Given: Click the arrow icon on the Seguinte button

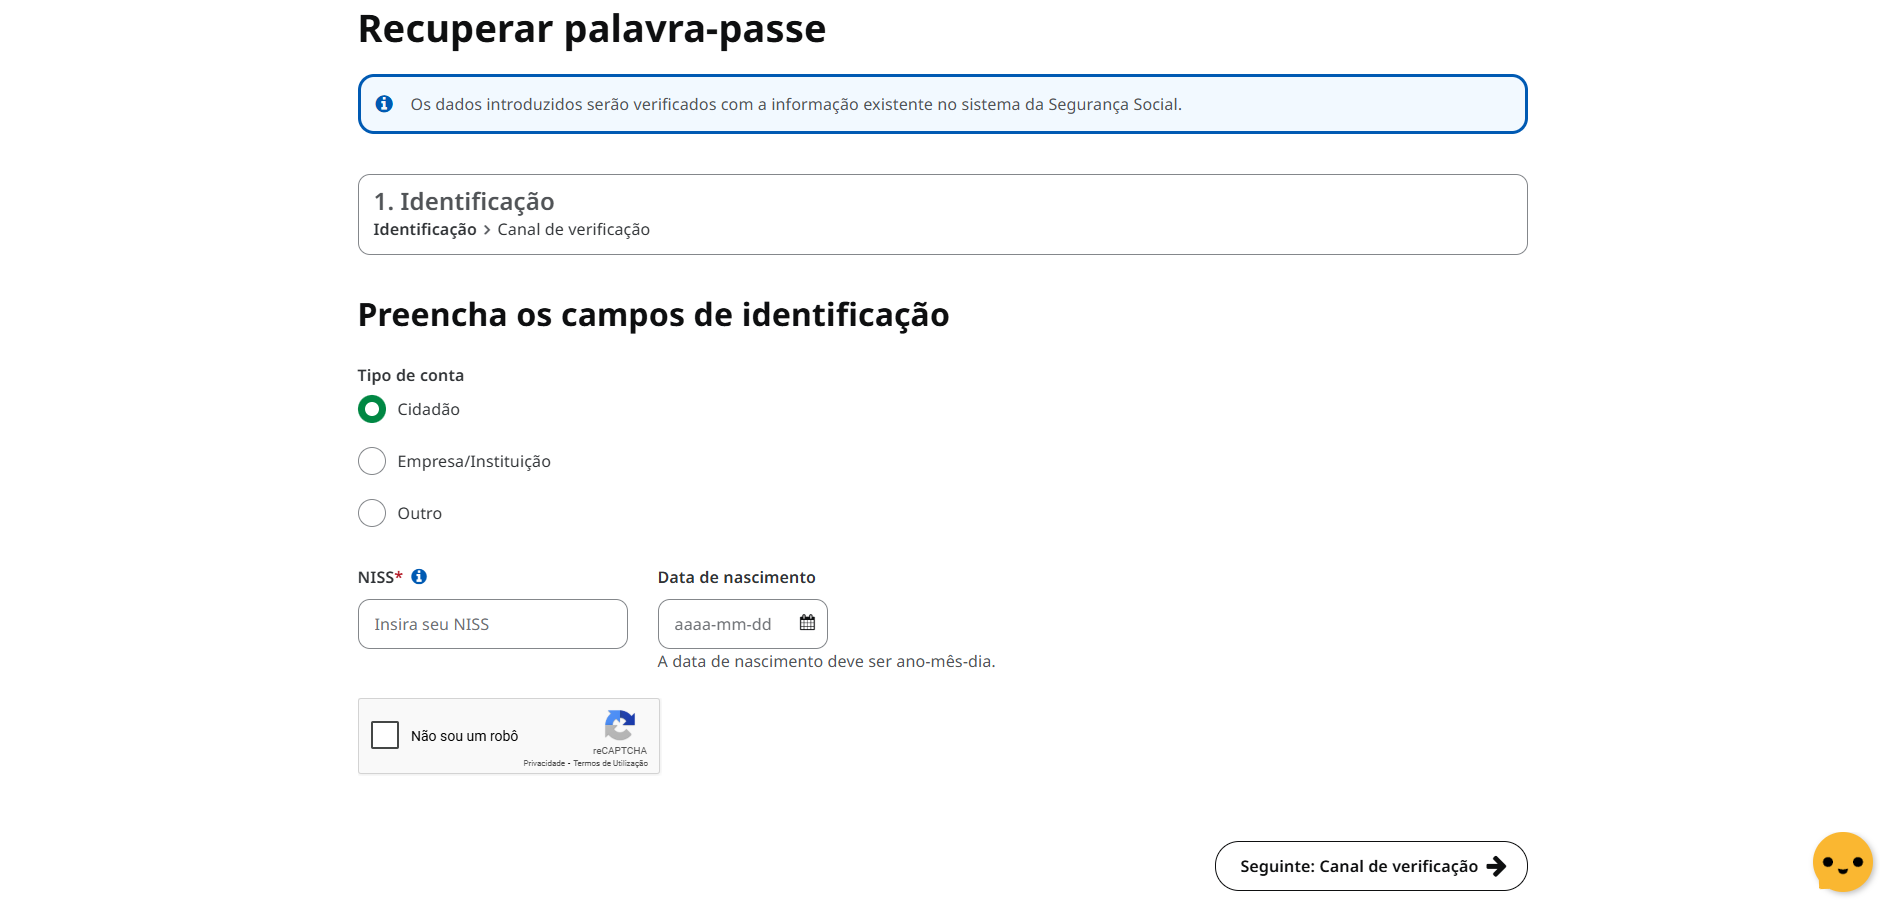Looking at the screenshot, I should pos(1497,866).
